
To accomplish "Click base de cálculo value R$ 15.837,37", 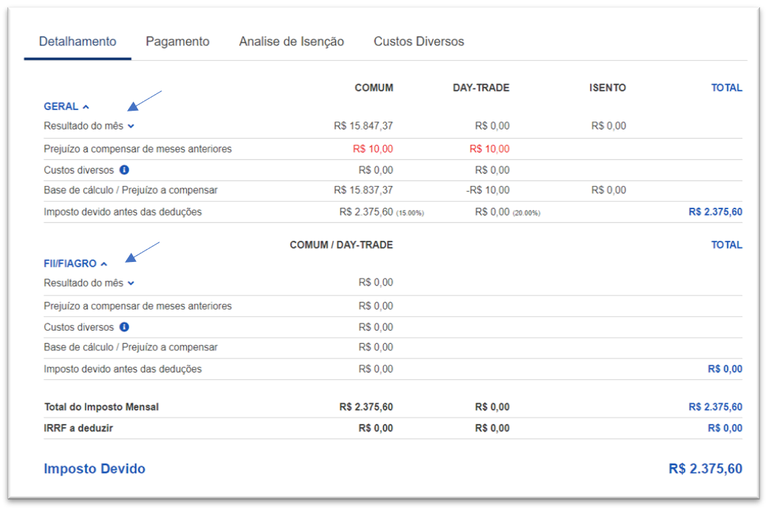I will click(x=363, y=190).
